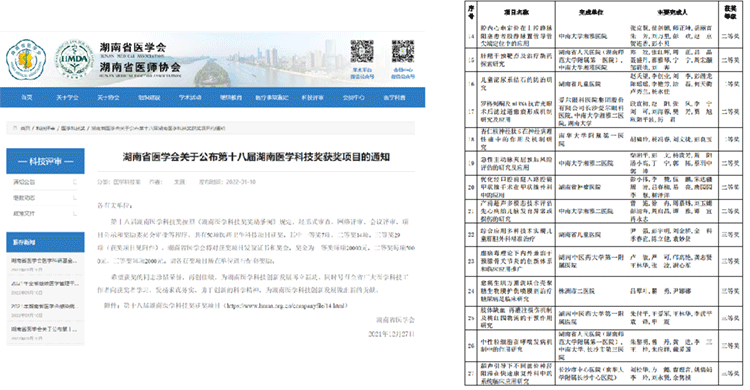
Task: Click the blue 科技评审 sidebar header
Action: click(45, 161)
